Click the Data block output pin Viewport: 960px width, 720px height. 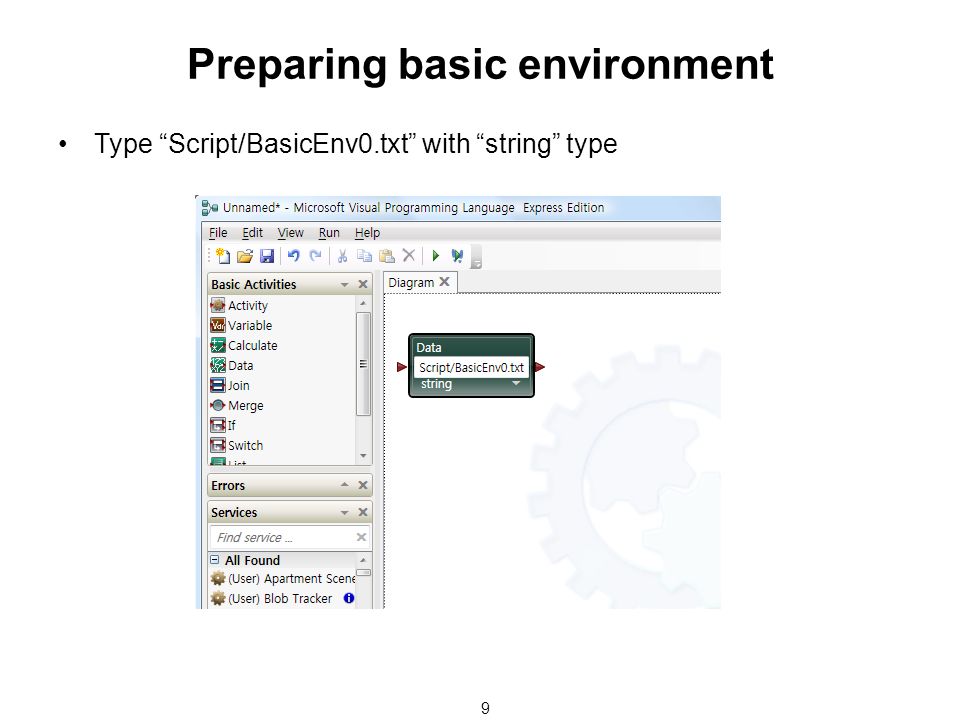(x=539, y=367)
